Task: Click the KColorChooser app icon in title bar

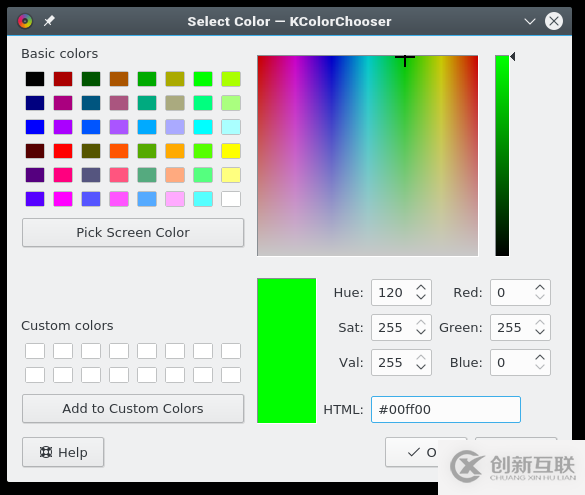Action: click(25, 21)
